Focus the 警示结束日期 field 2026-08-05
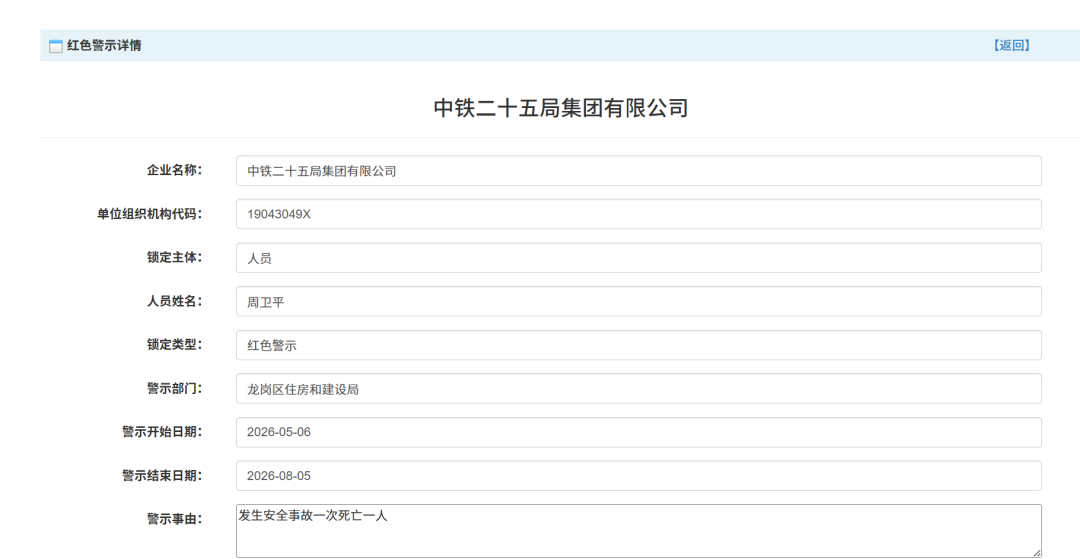This screenshot has height=559, width=1080. pos(638,476)
